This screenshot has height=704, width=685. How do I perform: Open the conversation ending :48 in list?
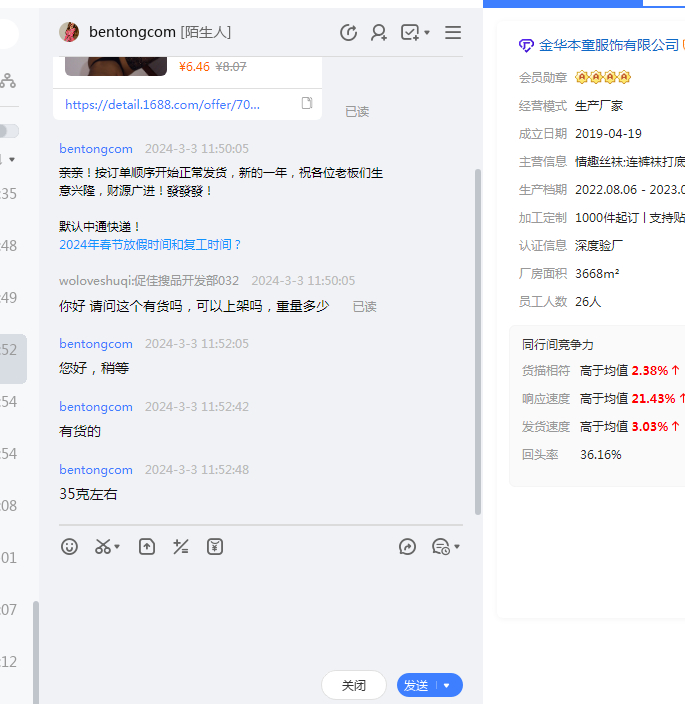pyautogui.click(x=12, y=246)
